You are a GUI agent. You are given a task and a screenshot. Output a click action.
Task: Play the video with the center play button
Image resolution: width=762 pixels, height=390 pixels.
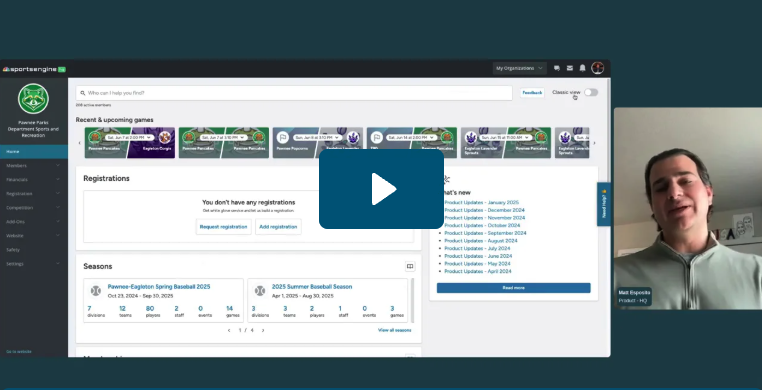click(x=381, y=189)
